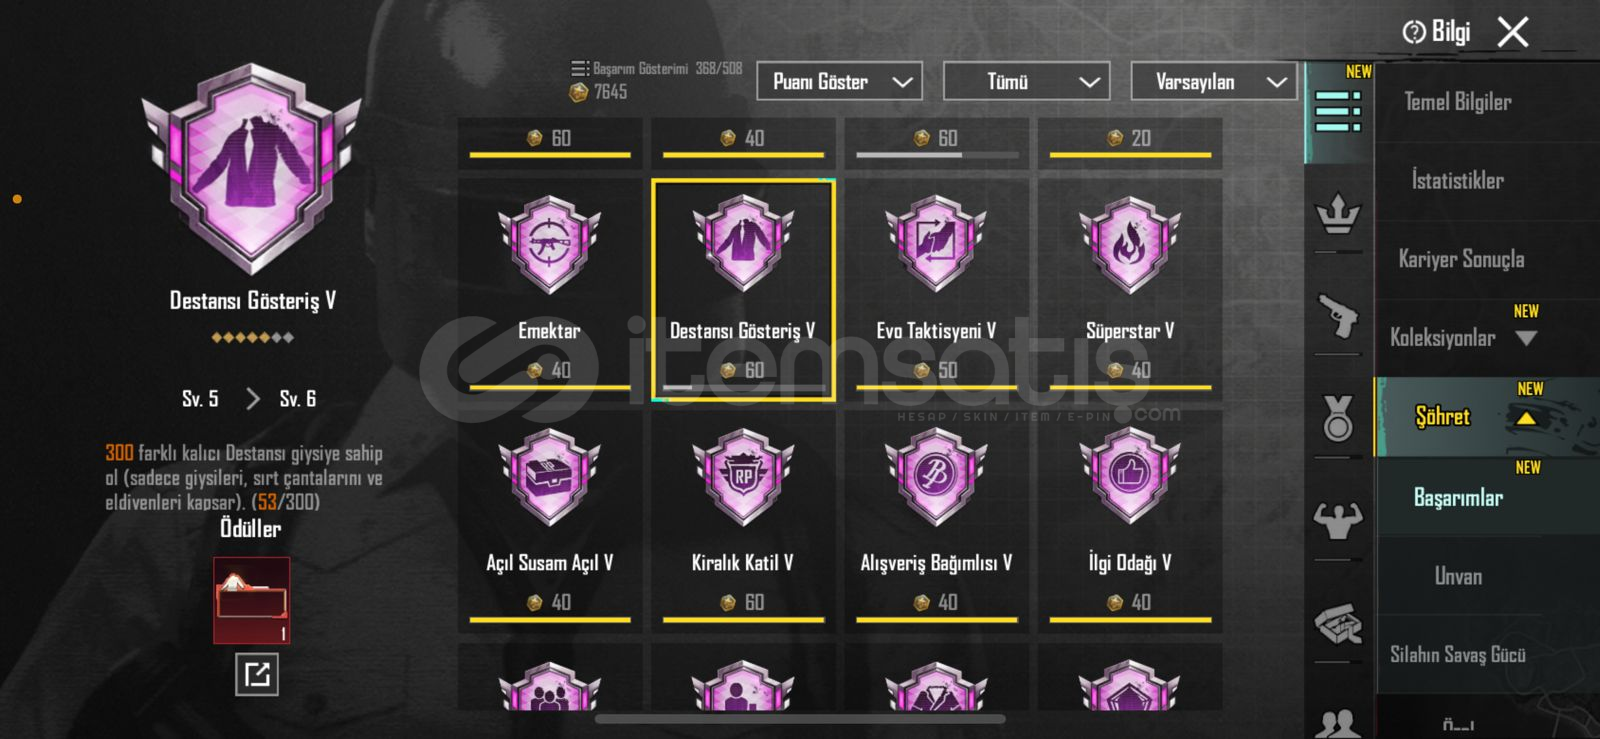Image resolution: width=1600 pixels, height=739 pixels.
Task: Open the Kiralık Katil V RP badge
Action: click(x=743, y=478)
